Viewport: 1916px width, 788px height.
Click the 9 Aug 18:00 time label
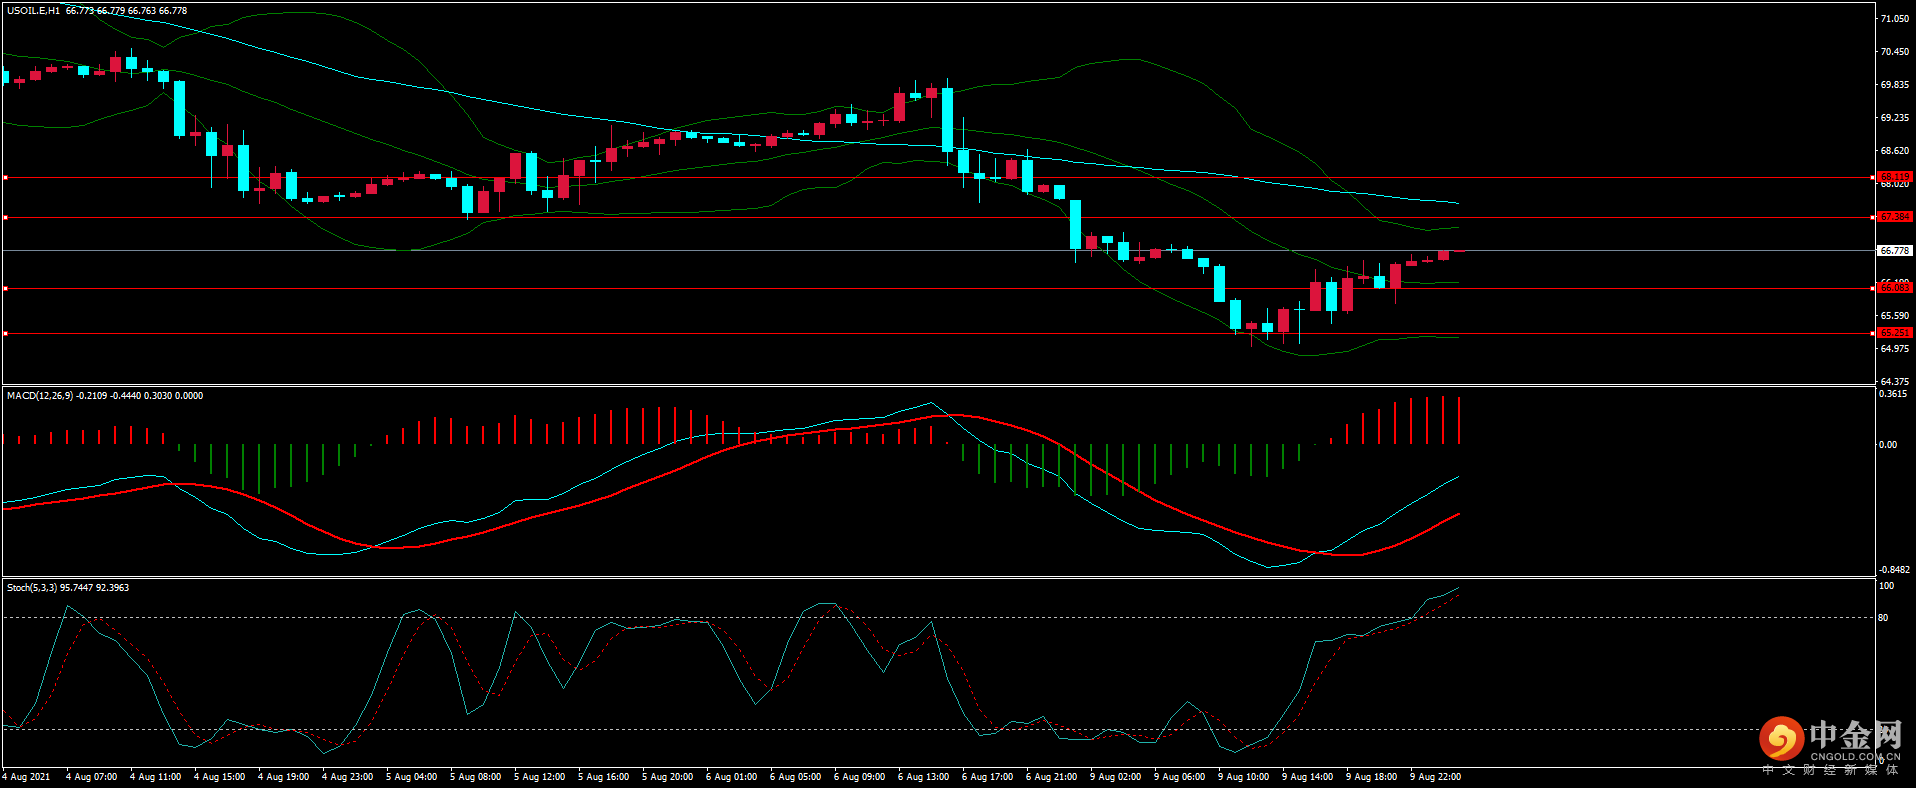pyautogui.click(x=1371, y=777)
